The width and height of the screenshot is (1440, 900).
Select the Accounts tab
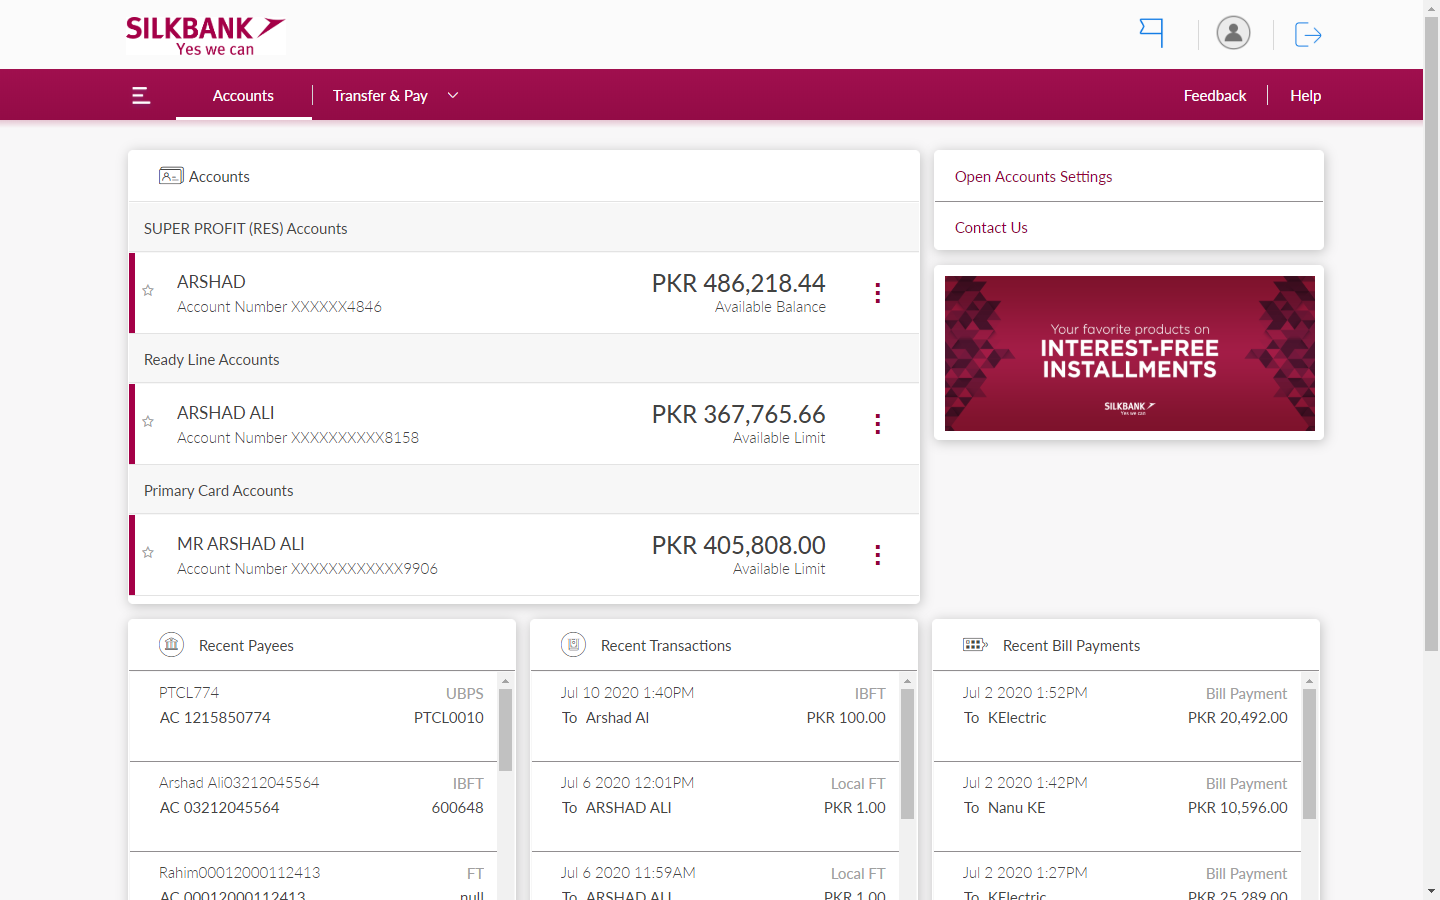pyautogui.click(x=243, y=95)
